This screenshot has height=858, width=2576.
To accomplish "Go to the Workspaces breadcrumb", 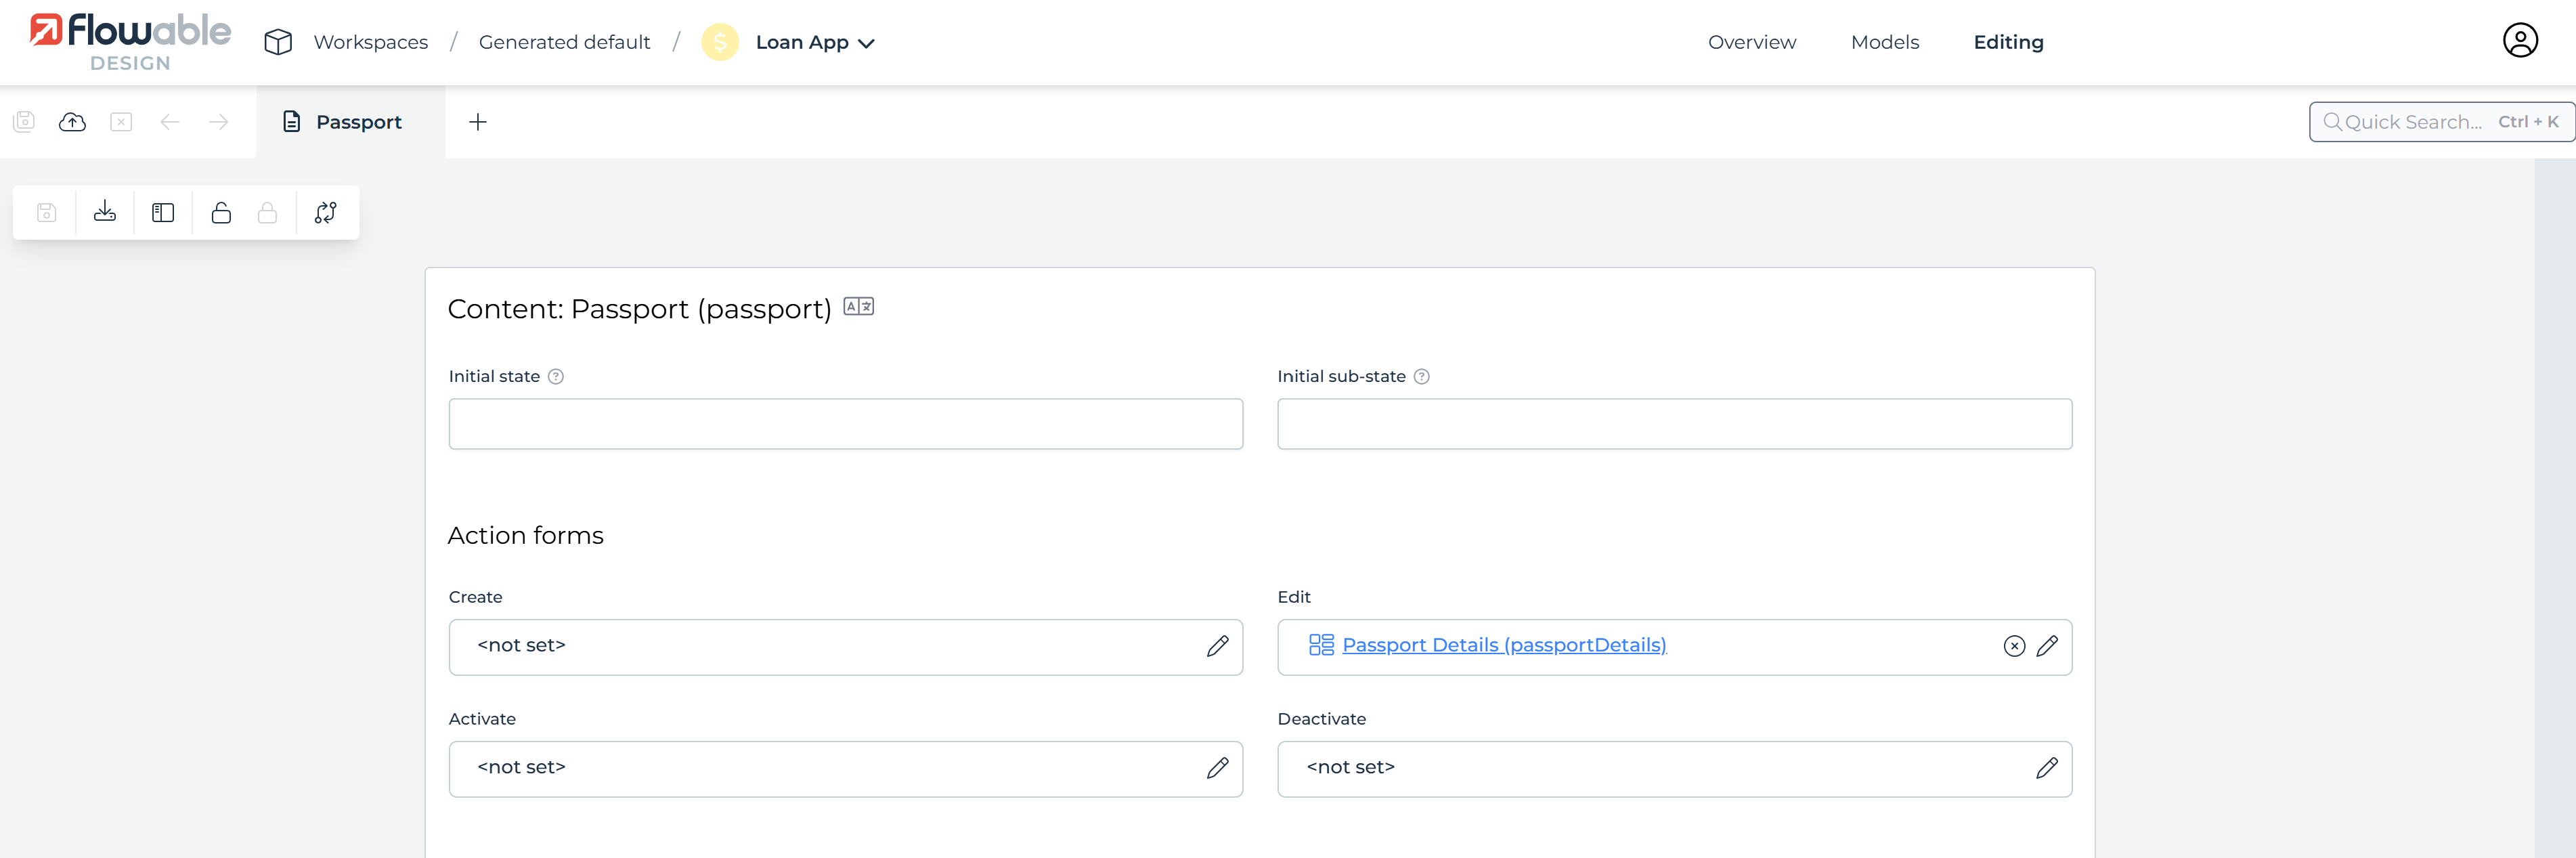I will 370,42.
